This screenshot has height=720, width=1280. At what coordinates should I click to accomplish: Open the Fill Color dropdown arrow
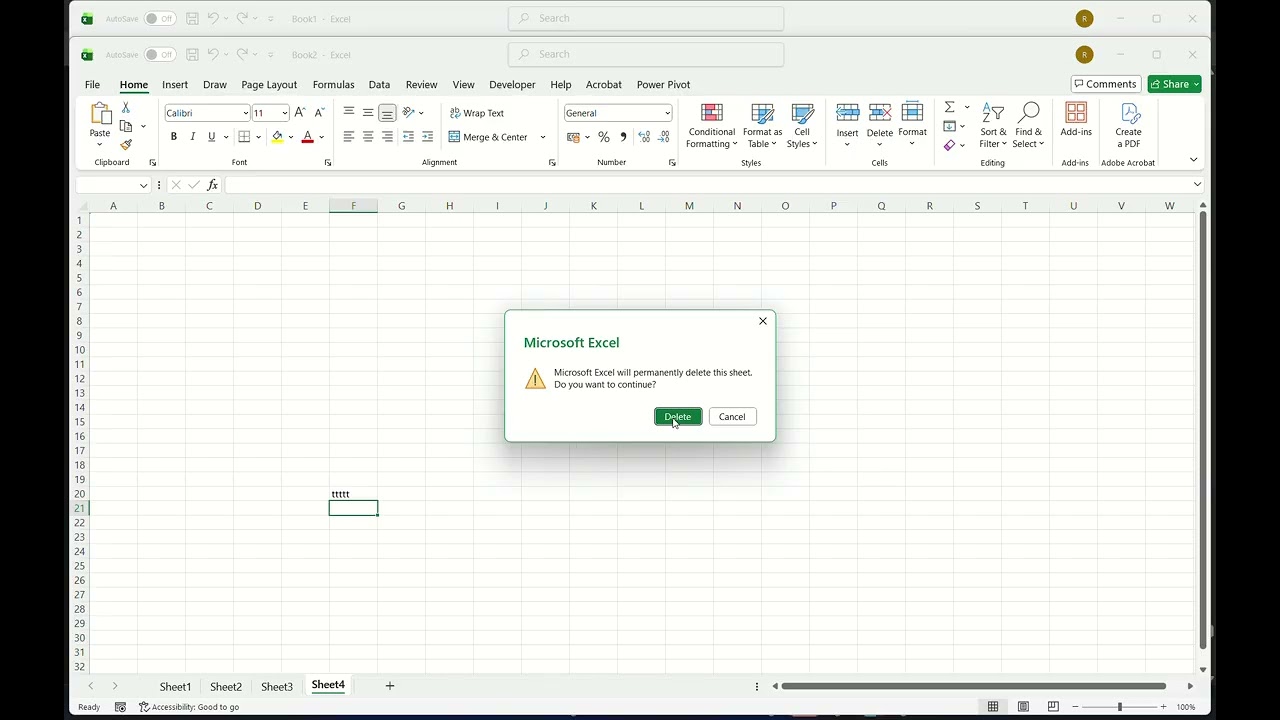click(x=291, y=137)
